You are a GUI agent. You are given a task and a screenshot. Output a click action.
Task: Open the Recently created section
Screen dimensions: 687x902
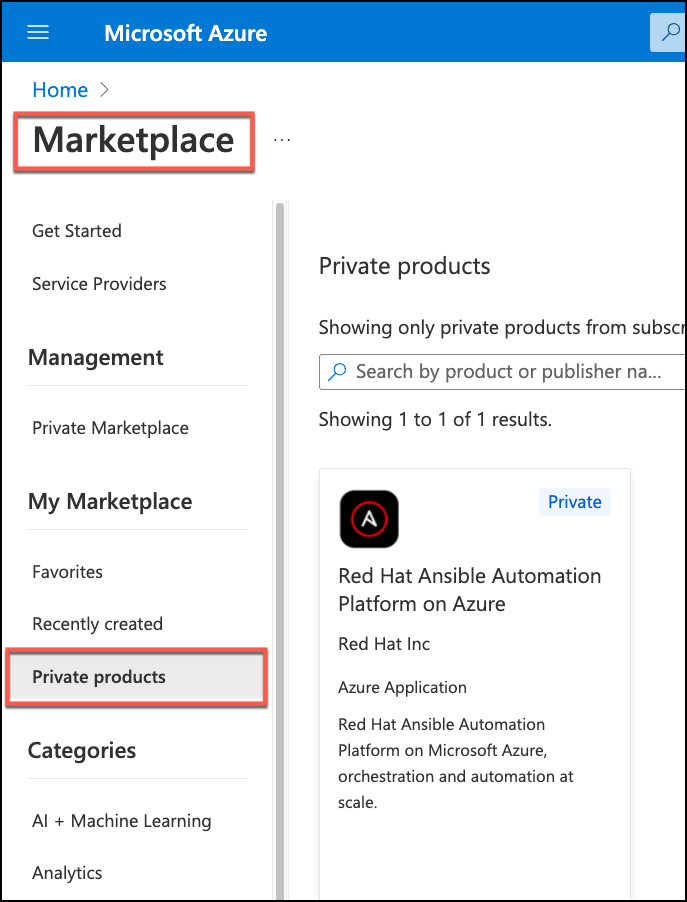click(97, 623)
